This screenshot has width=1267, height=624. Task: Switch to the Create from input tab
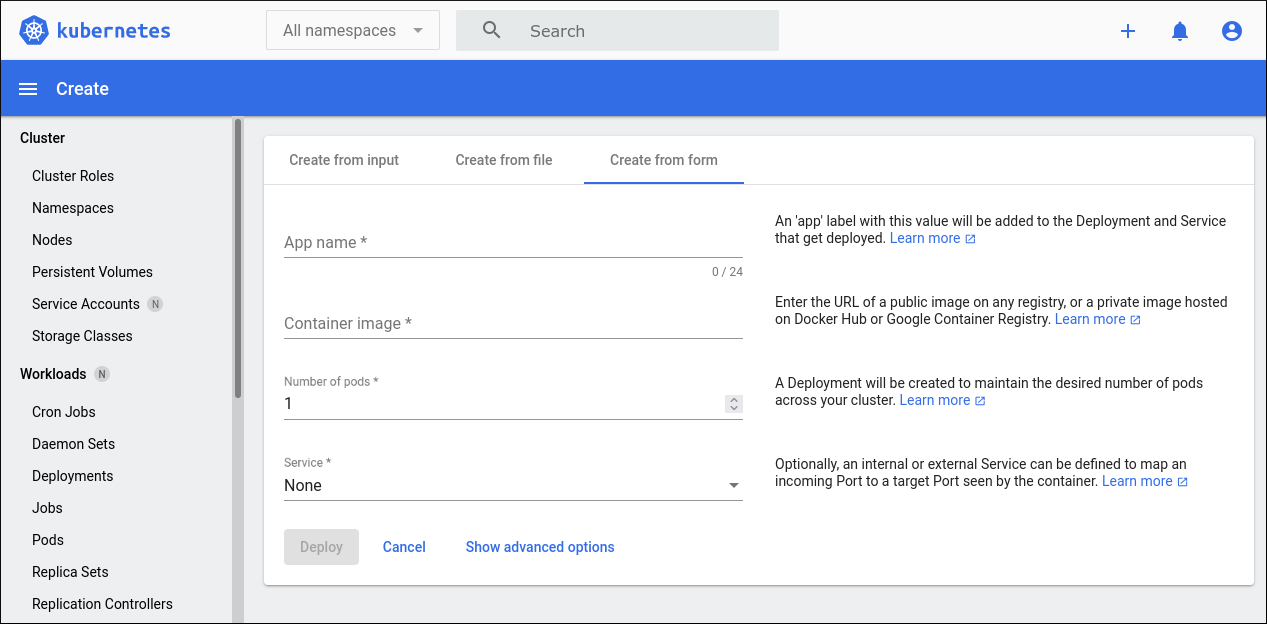tap(344, 160)
